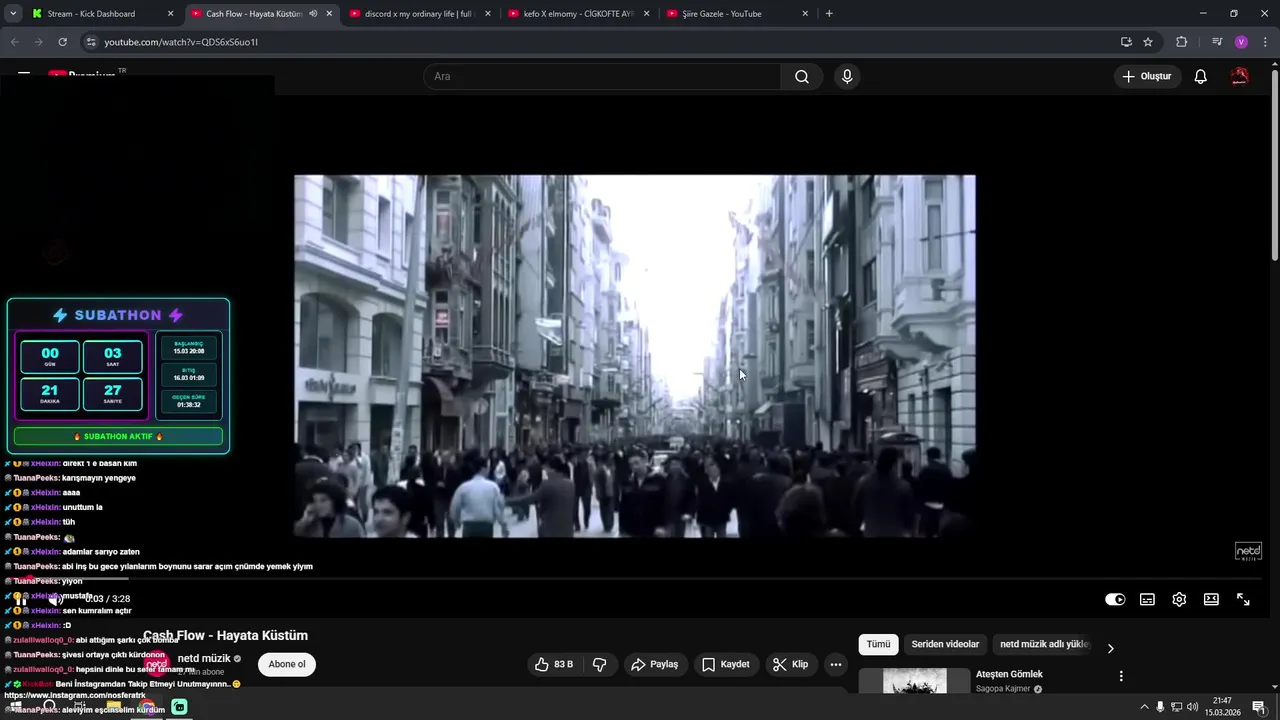Select the Tümü filter chip
1280x720 pixels.
click(x=878, y=644)
